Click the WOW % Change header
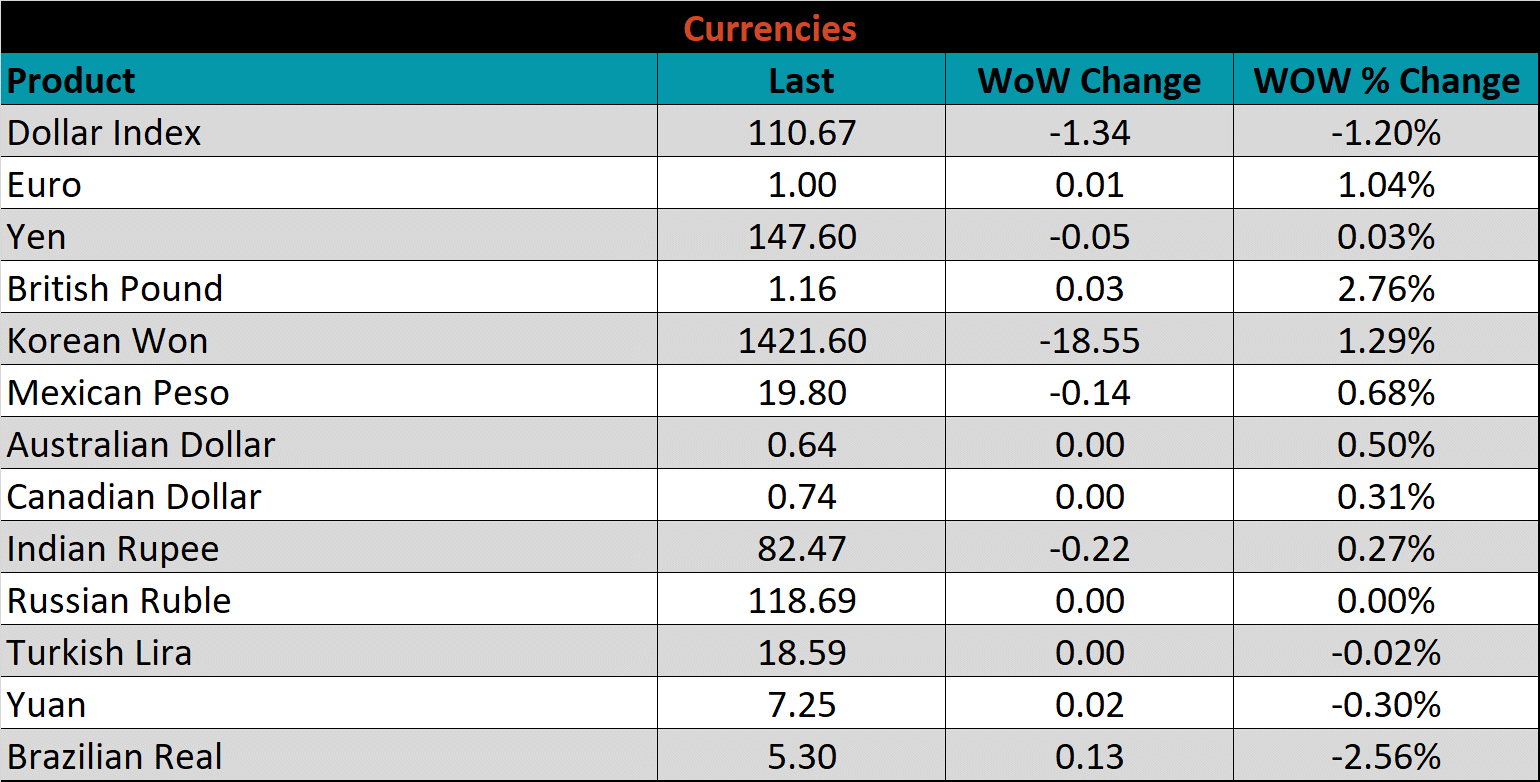The image size is (1540, 782). pyautogui.click(x=1386, y=80)
